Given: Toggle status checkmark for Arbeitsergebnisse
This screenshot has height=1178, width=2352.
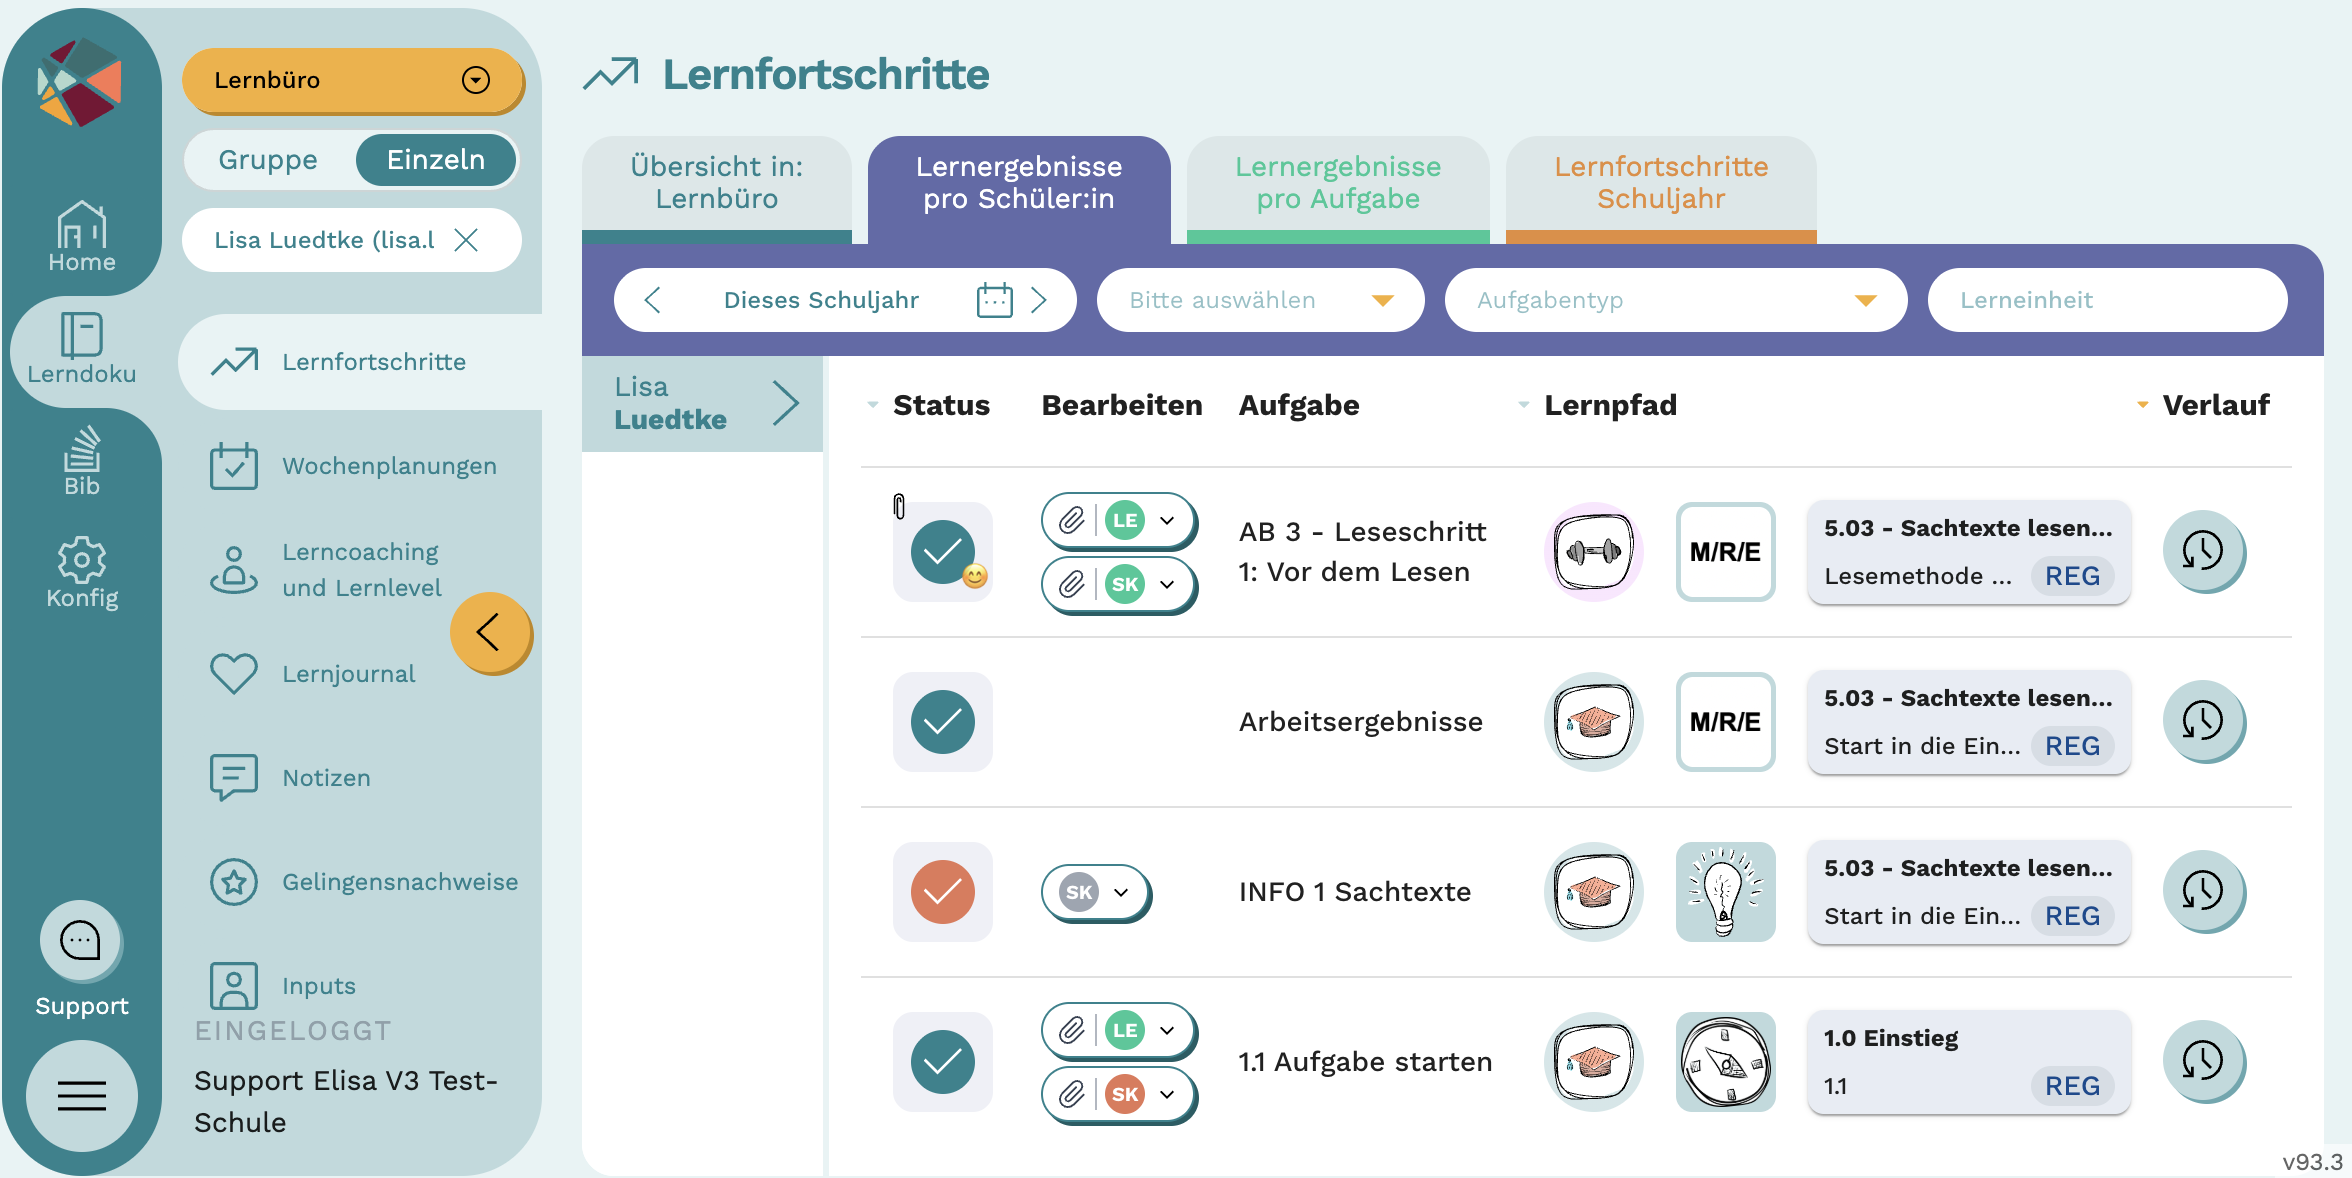Looking at the screenshot, I should click(942, 721).
